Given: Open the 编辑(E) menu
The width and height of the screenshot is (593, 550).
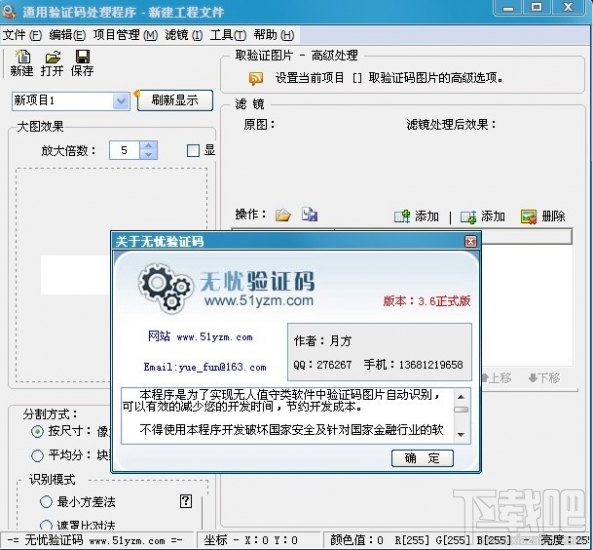Looking at the screenshot, I should click(x=67, y=35).
